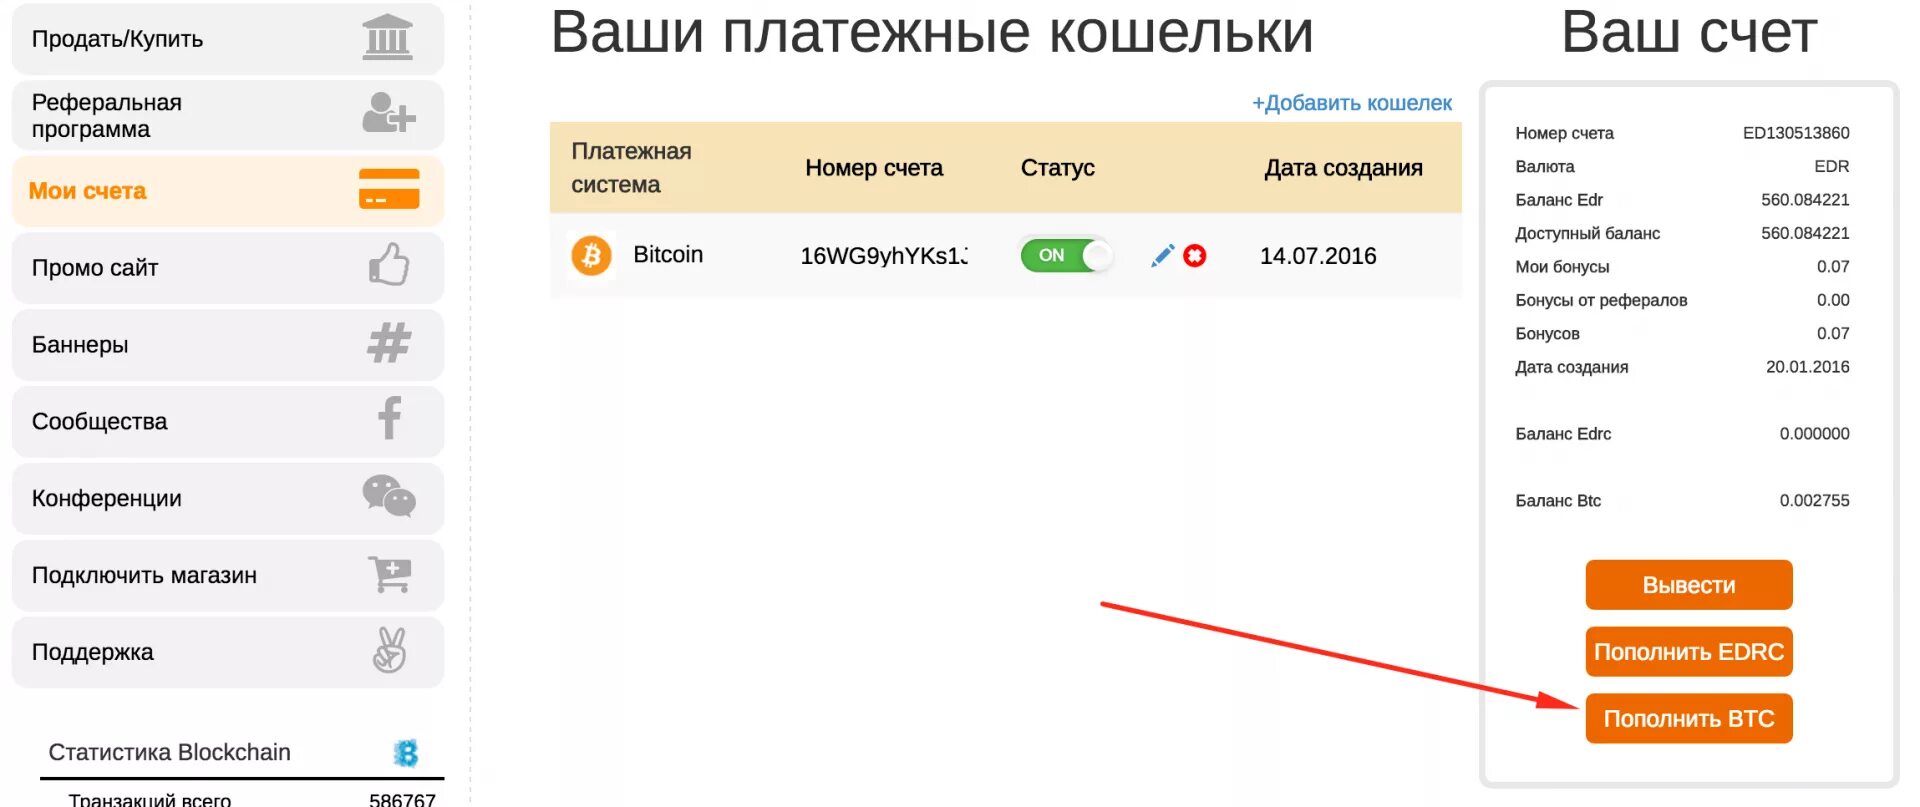
Task: Click the Номер счета column header
Action: (874, 168)
